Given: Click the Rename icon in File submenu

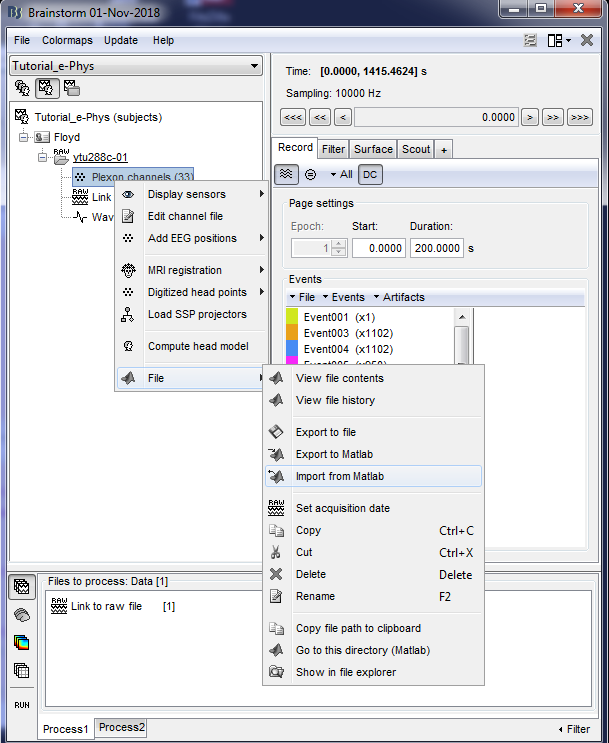Looking at the screenshot, I should coord(277,596).
